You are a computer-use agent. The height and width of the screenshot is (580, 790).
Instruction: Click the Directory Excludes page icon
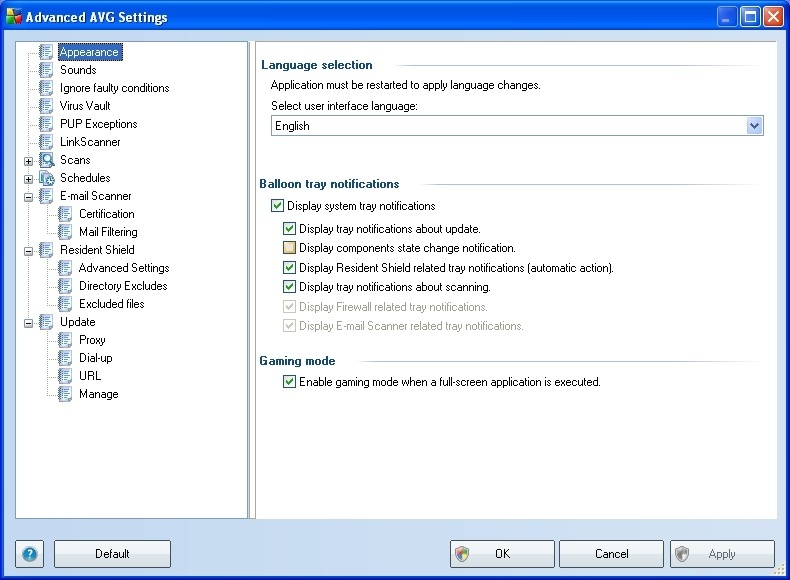[64, 286]
